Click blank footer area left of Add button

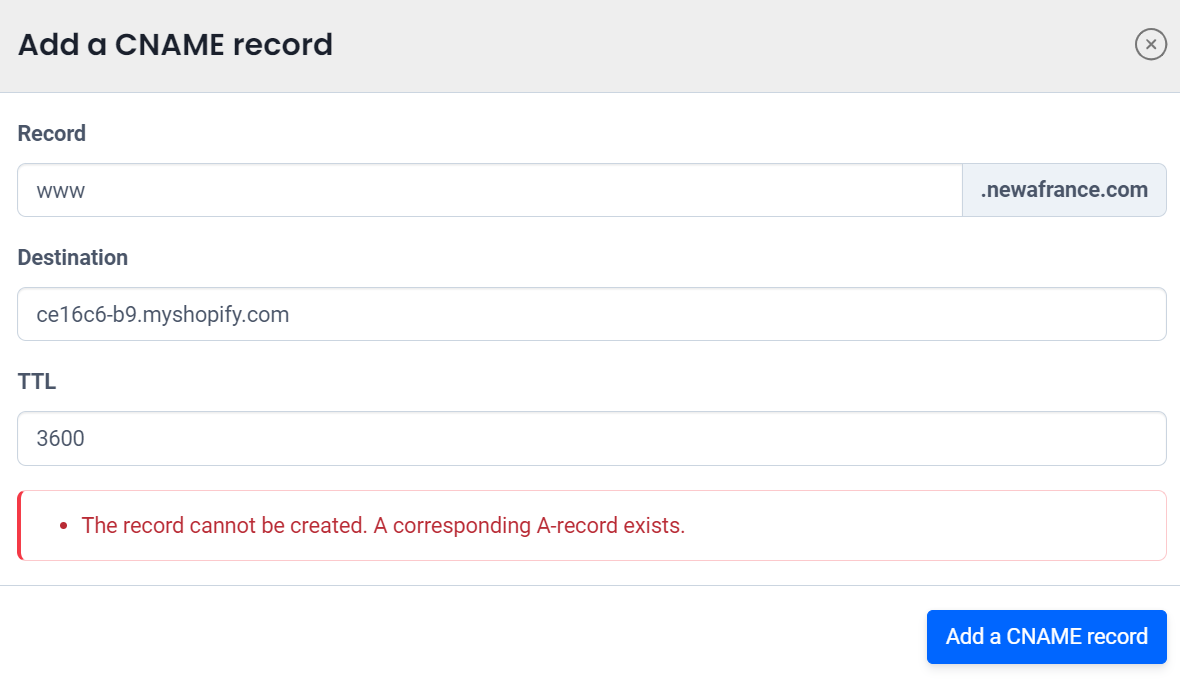pos(450,637)
